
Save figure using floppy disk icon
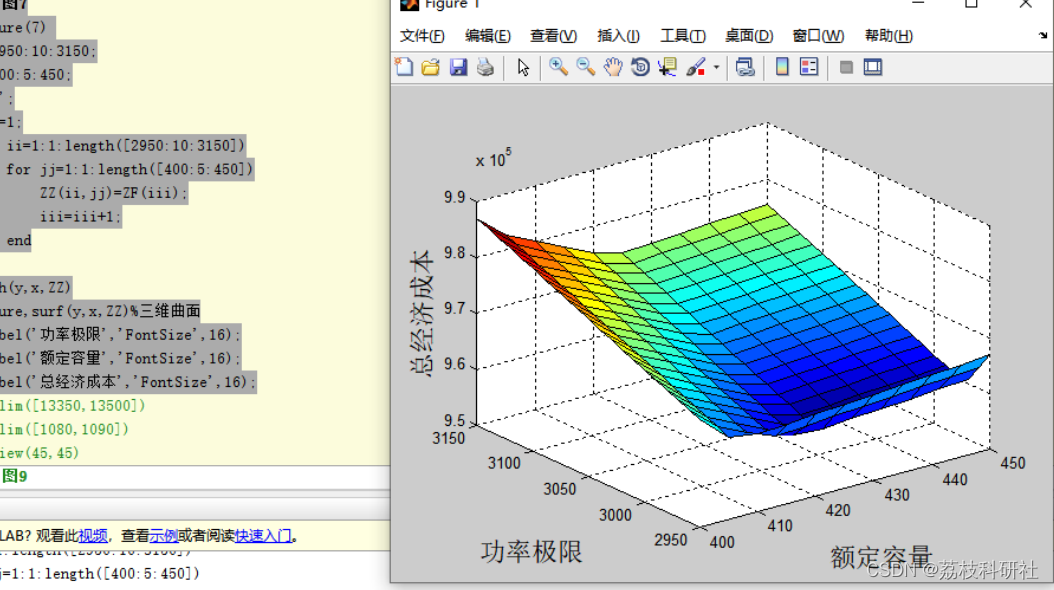[x=458, y=67]
